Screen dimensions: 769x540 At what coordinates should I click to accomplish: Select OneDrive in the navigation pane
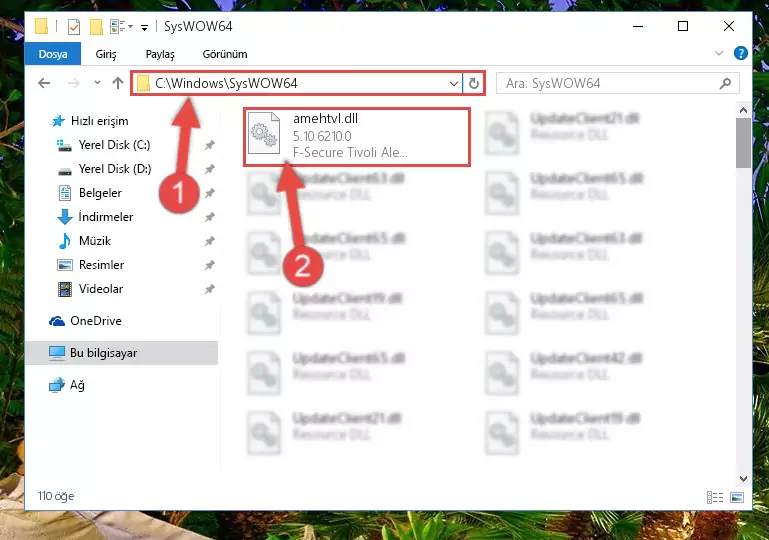pyautogui.click(x=96, y=321)
